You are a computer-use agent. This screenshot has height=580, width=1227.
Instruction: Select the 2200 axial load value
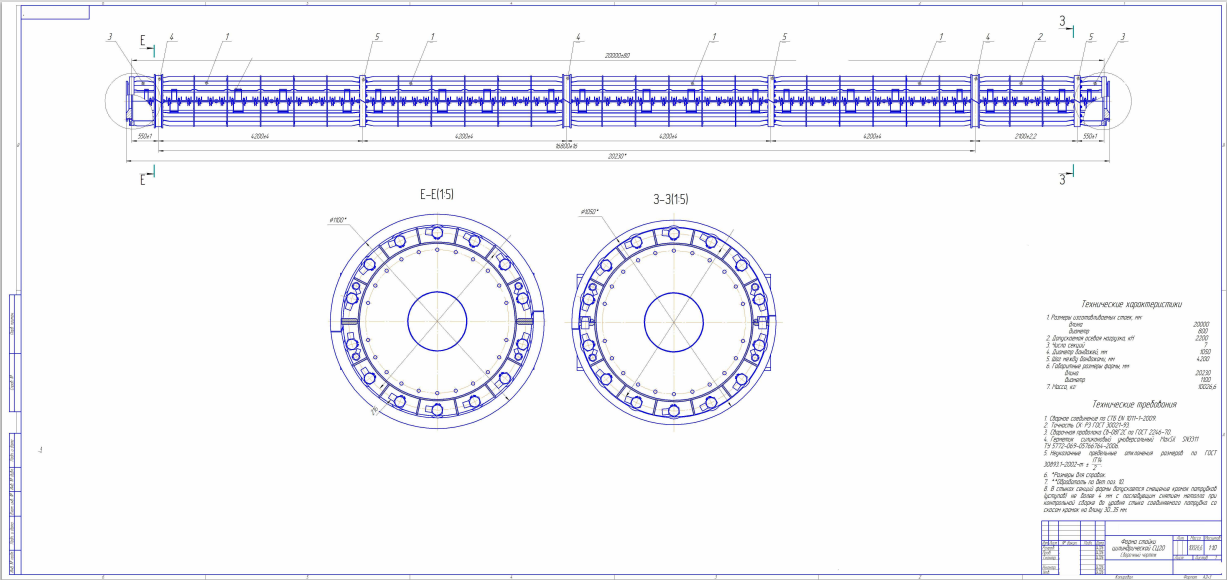1203,339
